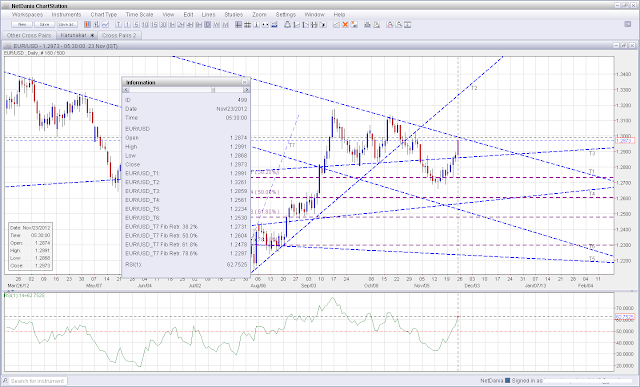Viewport: 640px width, 387px height.
Task: Select the Daily 'D' time scale
Action: 207,24
